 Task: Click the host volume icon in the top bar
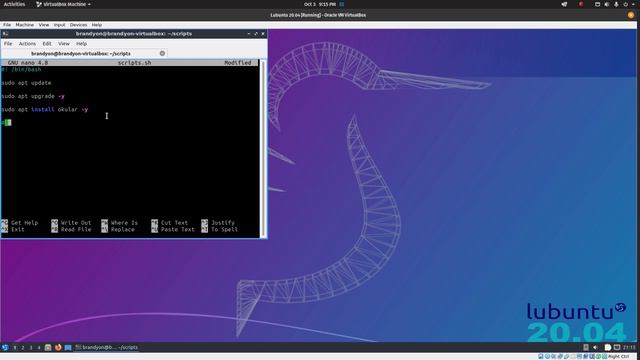[x=607, y=4]
